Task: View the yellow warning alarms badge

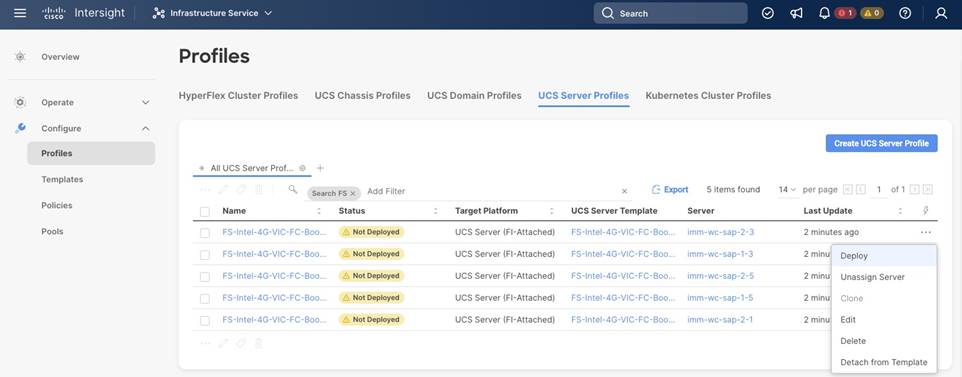Action: [x=872, y=13]
